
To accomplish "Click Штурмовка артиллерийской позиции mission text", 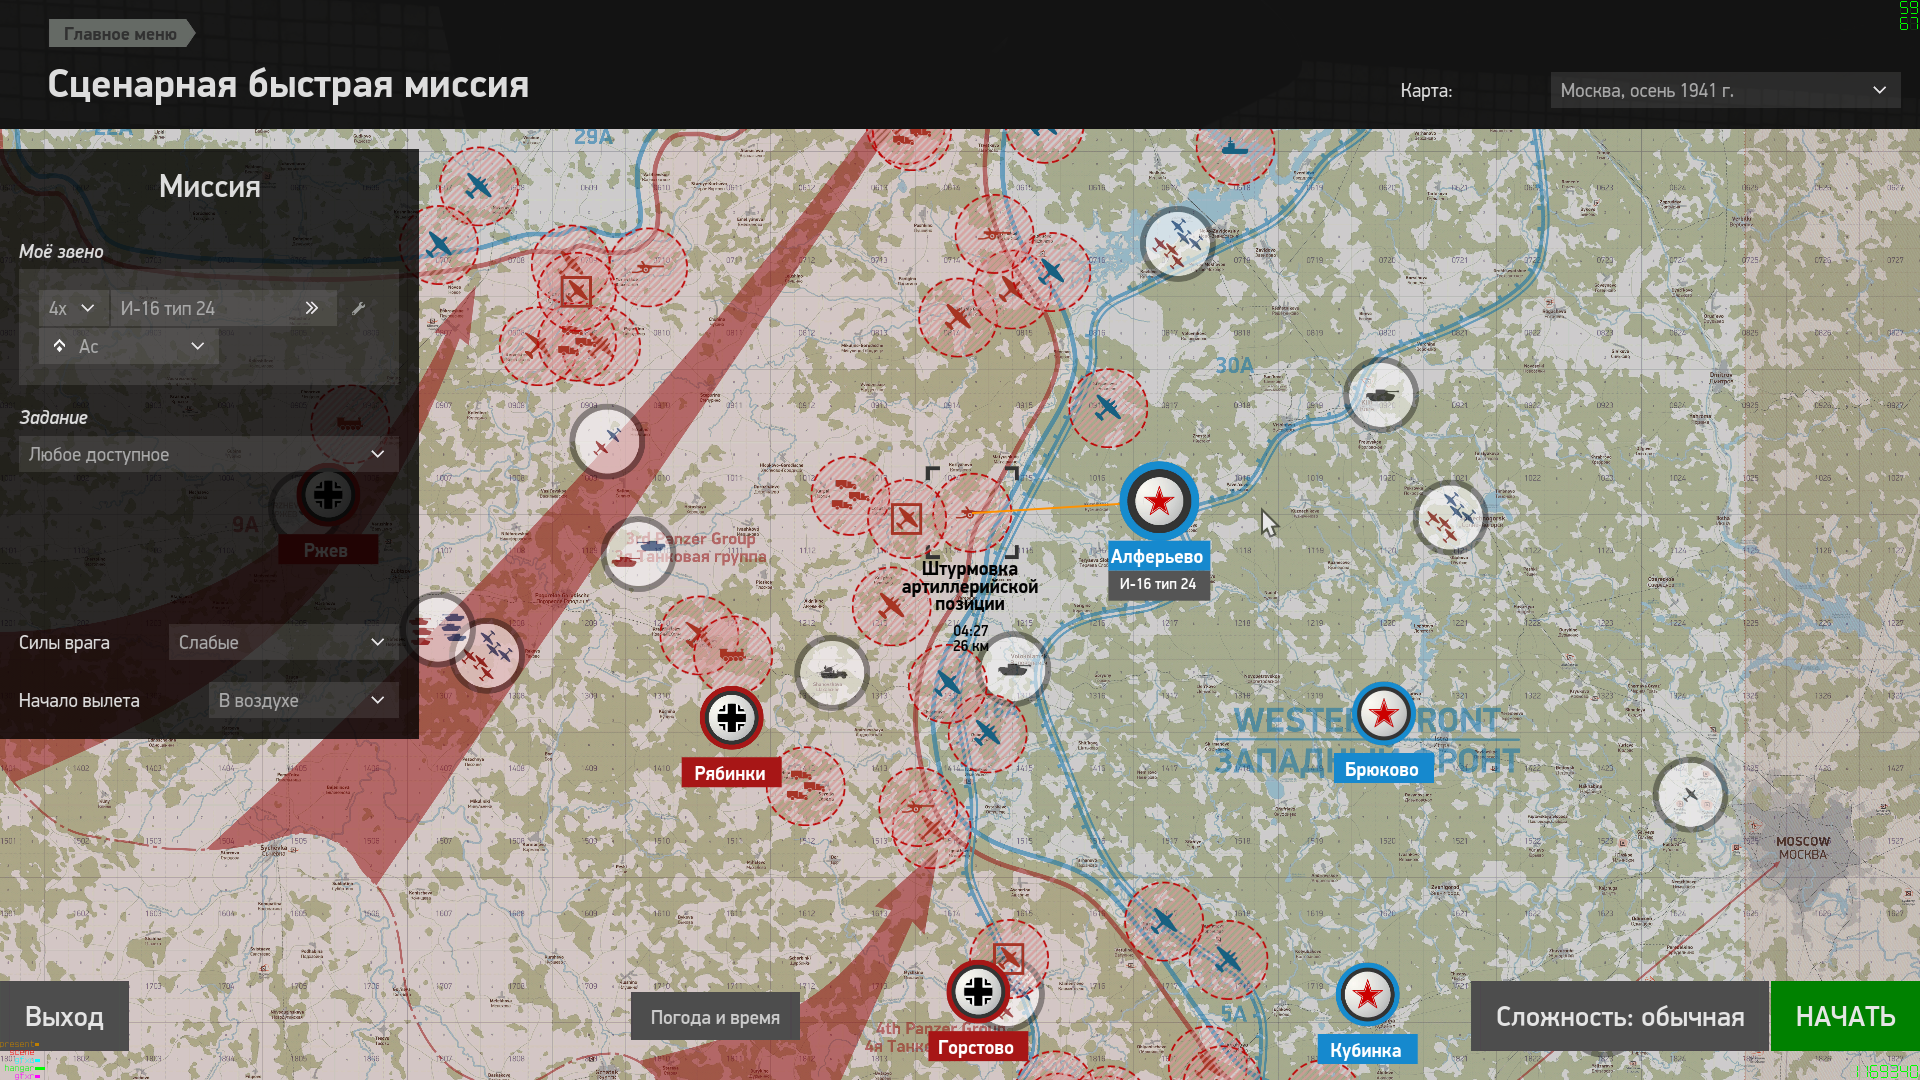I will point(970,586).
